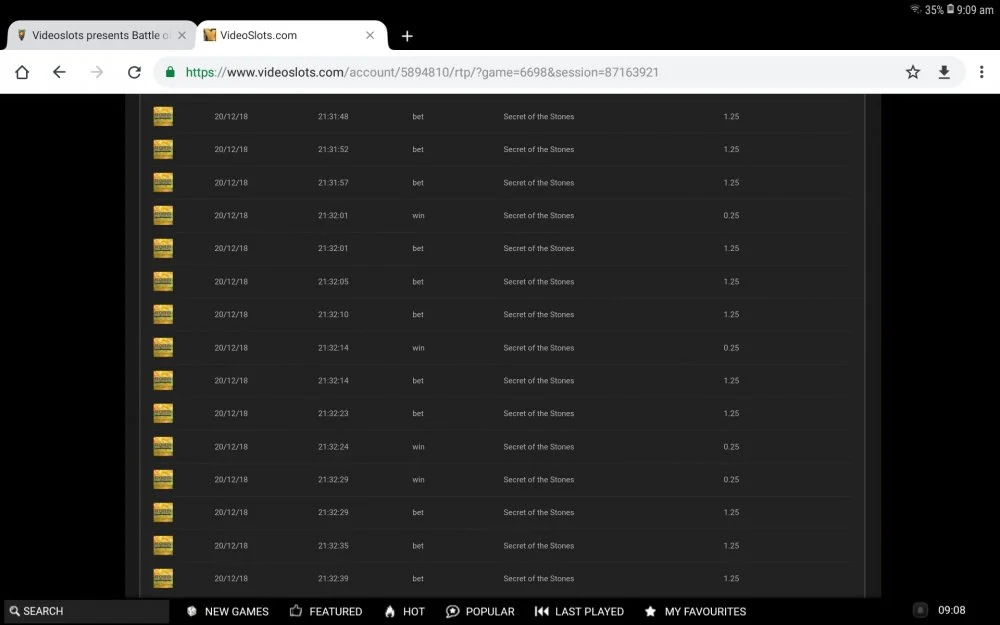Open the Hot games category

404,611
